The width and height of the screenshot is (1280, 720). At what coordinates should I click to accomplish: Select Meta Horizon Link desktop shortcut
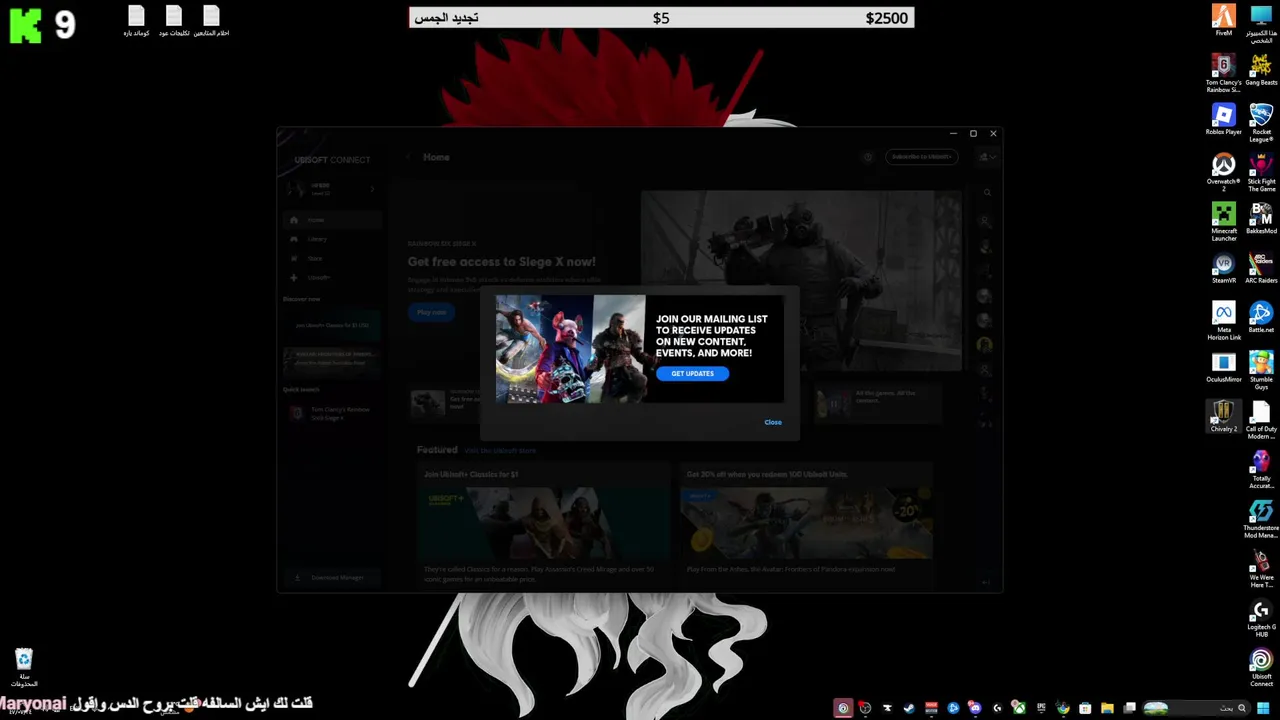point(1224,320)
